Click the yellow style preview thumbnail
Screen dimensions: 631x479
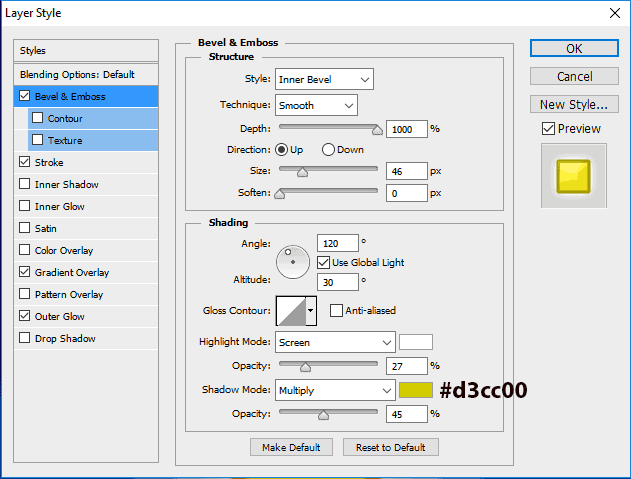(574, 175)
